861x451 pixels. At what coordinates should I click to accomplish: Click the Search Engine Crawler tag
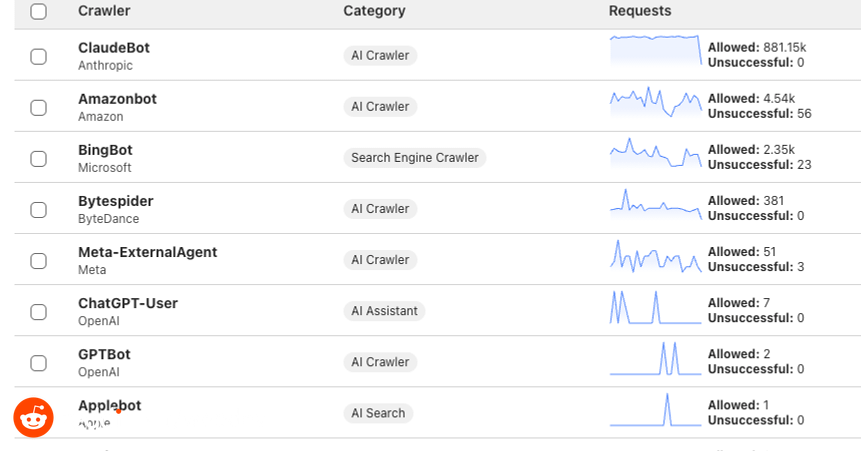point(415,158)
